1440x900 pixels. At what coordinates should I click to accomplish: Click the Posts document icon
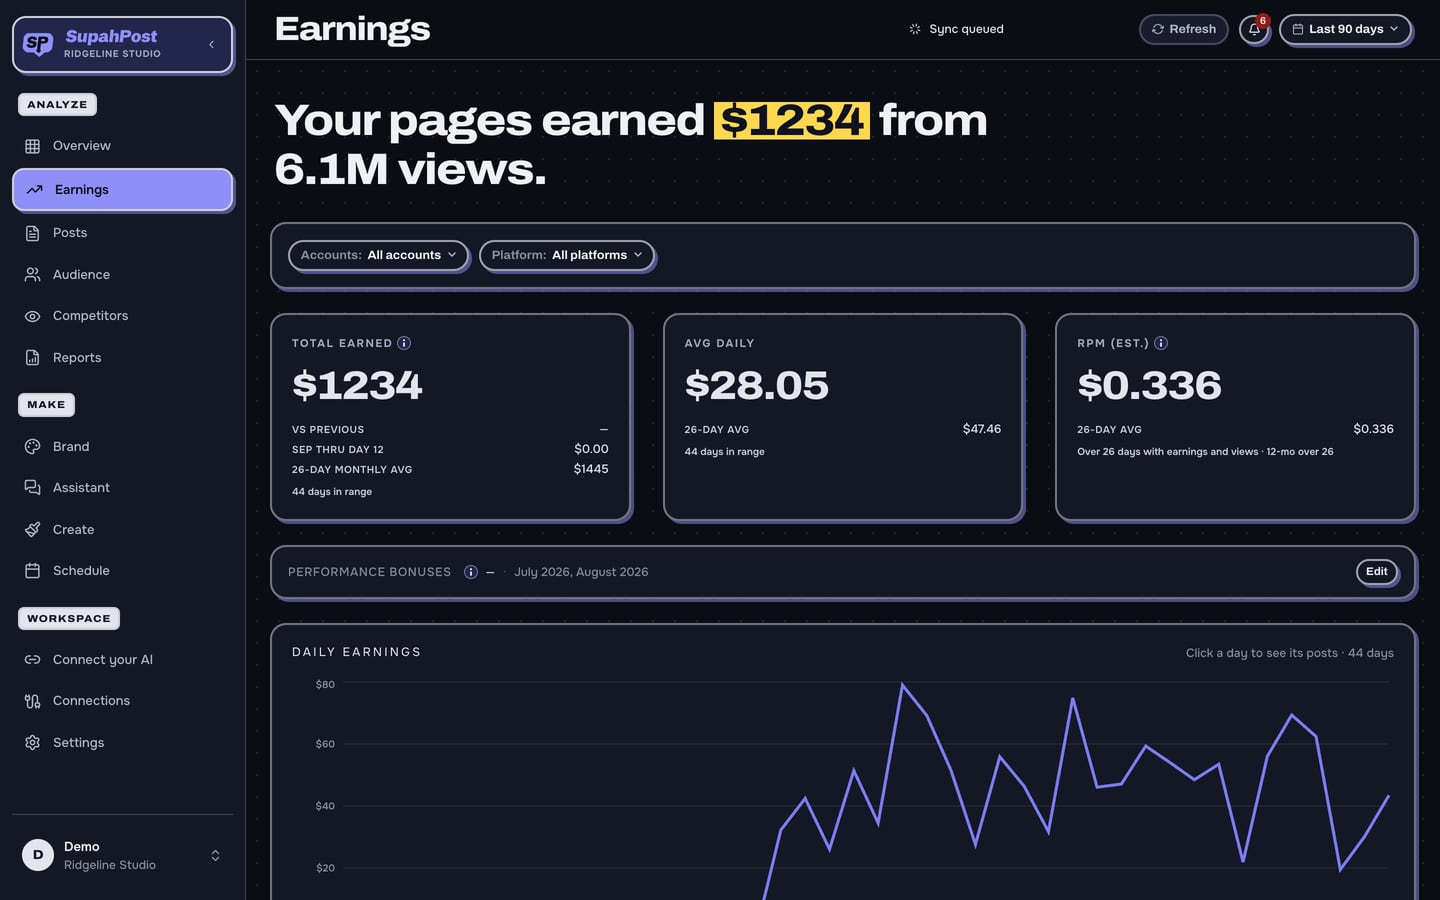[x=33, y=233]
